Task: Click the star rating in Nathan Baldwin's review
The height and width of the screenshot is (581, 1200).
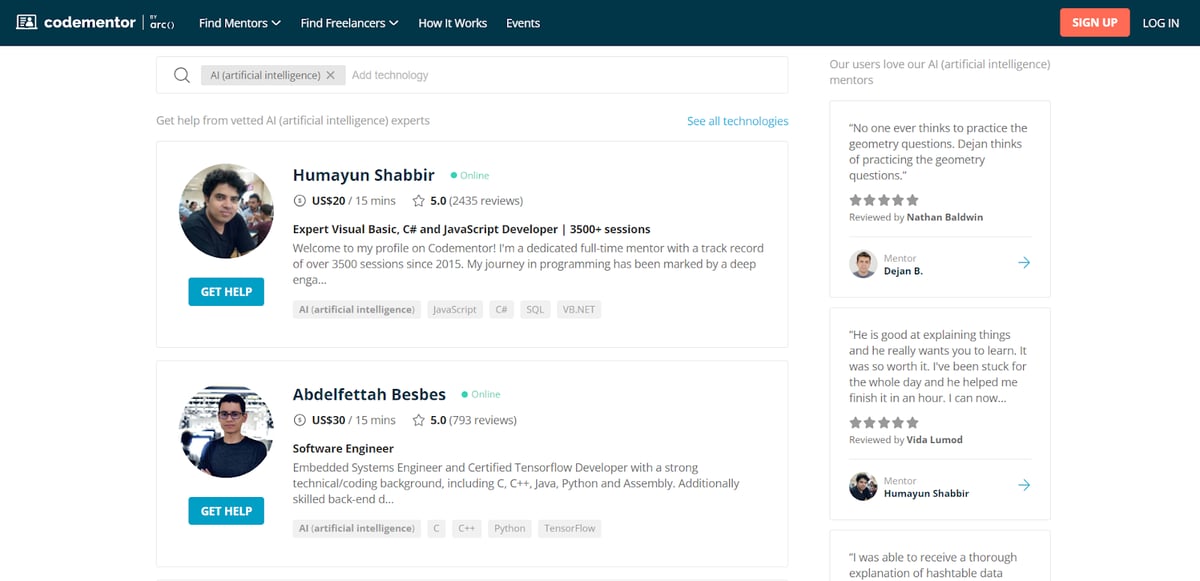Action: pos(884,200)
